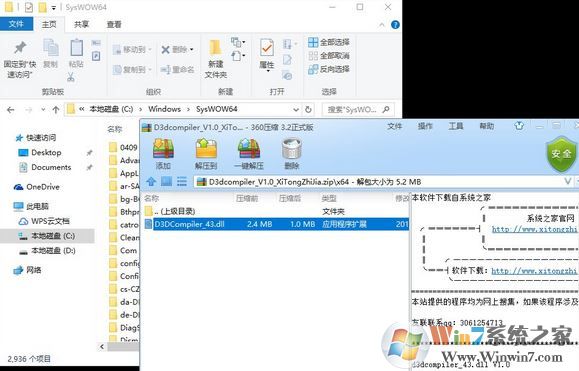Image resolution: width=579 pixels, height=371 pixels.
Task: Click Windows in the Explorer breadcrumb path
Action: pos(164,109)
